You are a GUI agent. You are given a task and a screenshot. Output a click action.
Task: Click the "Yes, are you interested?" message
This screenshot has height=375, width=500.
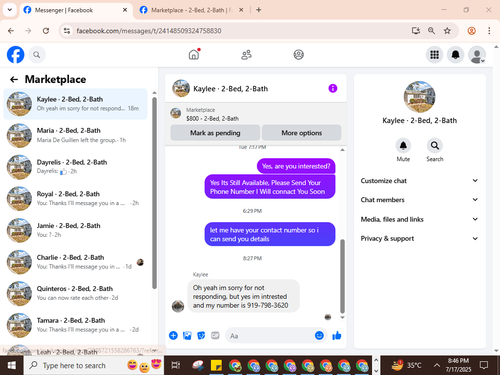point(296,166)
